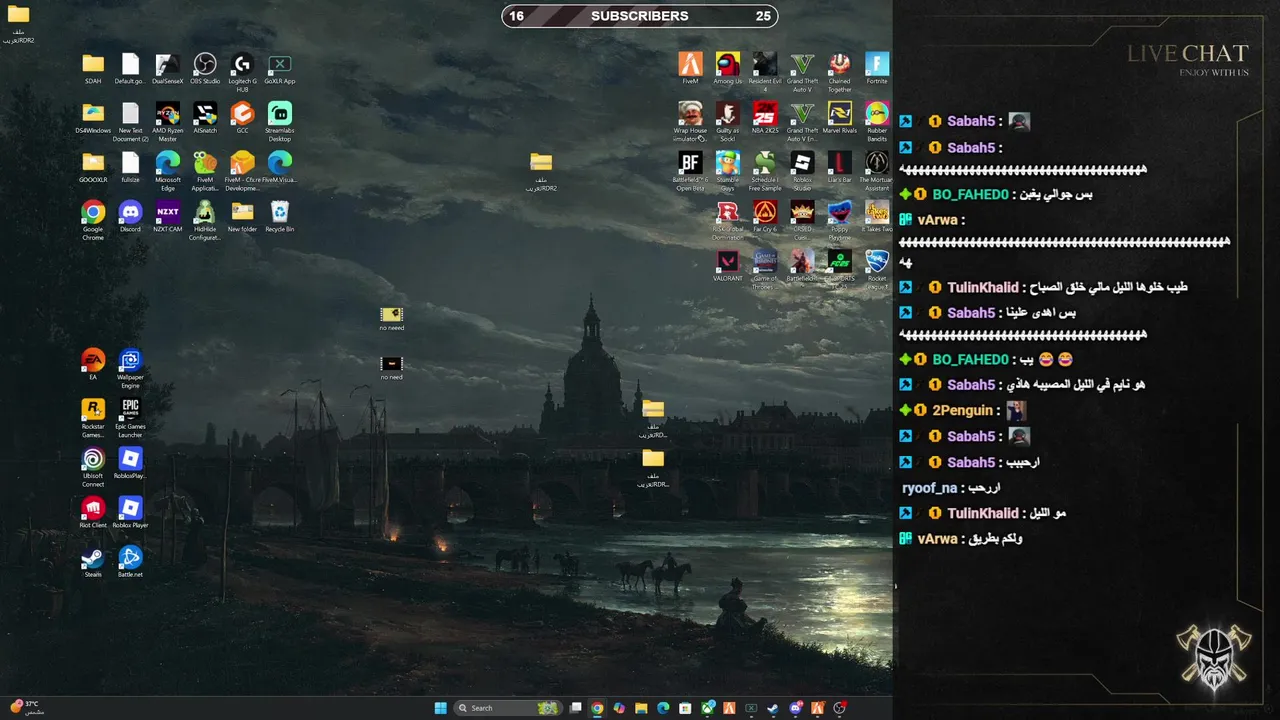Viewport: 1280px width, 720px height.
Task: Select the DualSenseX desktop icon
Action: [x=168, y=69]
